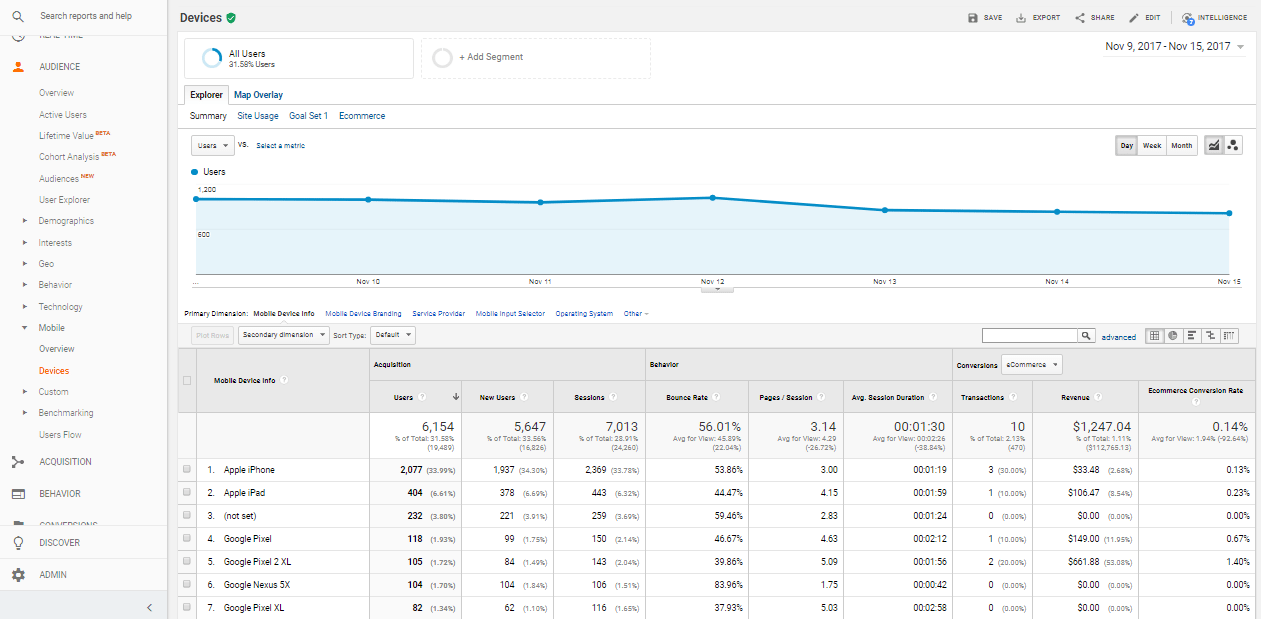The image size is (1261, 619).
Task: Select the line chart view icon
Action: pos(1214,146)
